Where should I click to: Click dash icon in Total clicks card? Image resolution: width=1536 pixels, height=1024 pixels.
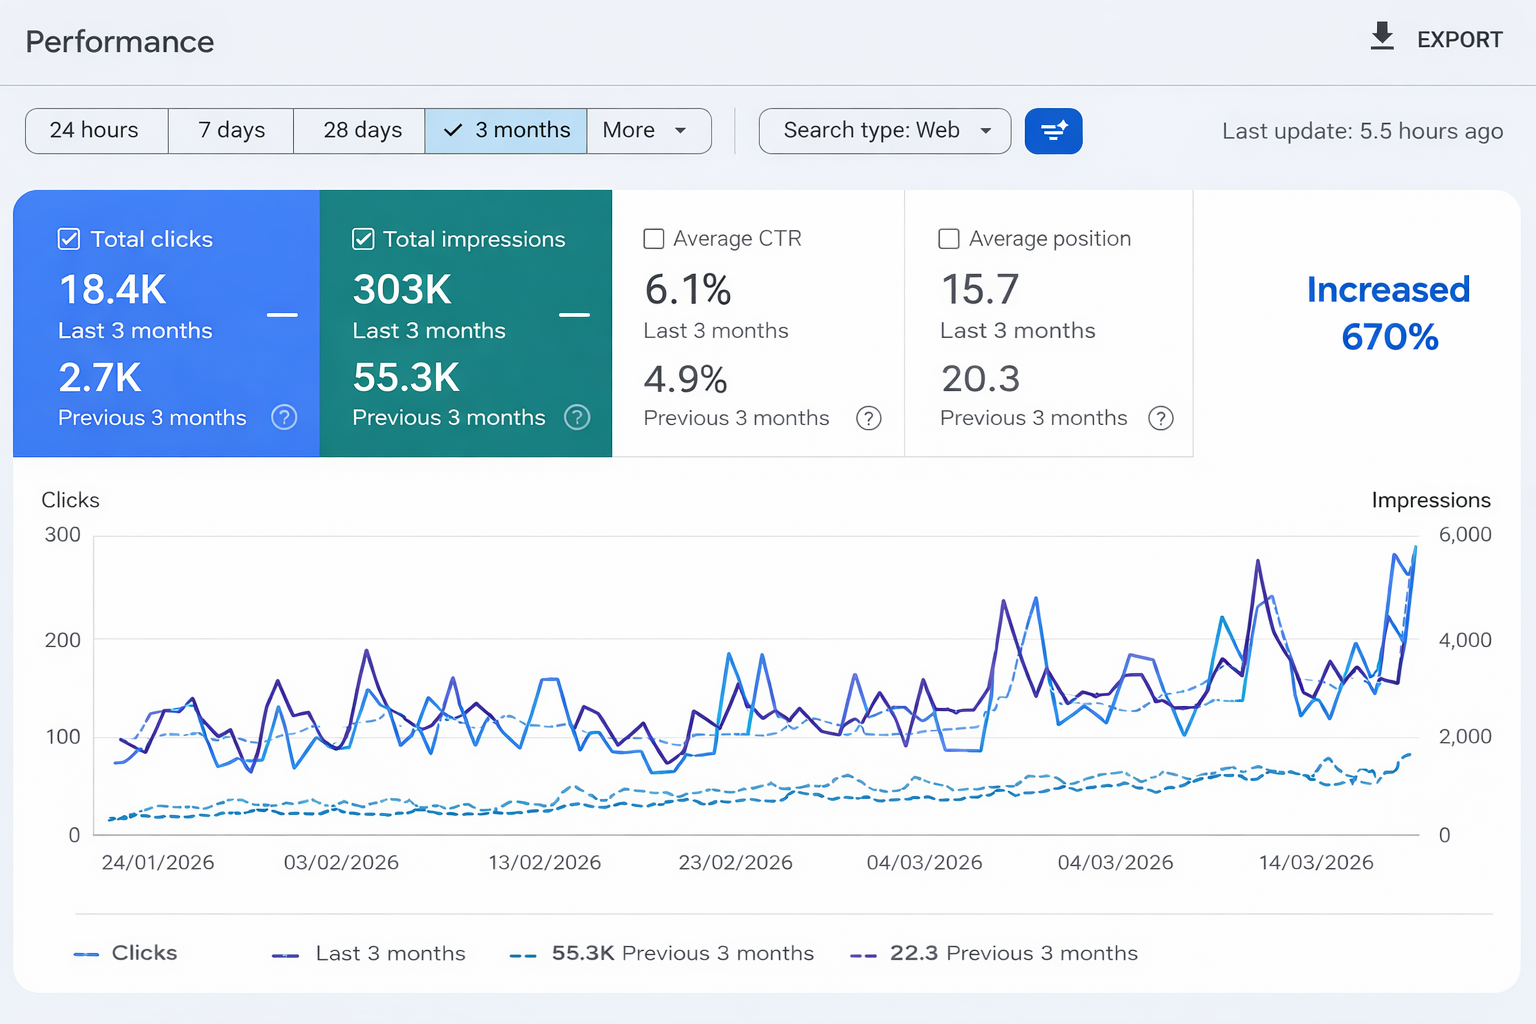pos(282,315)
